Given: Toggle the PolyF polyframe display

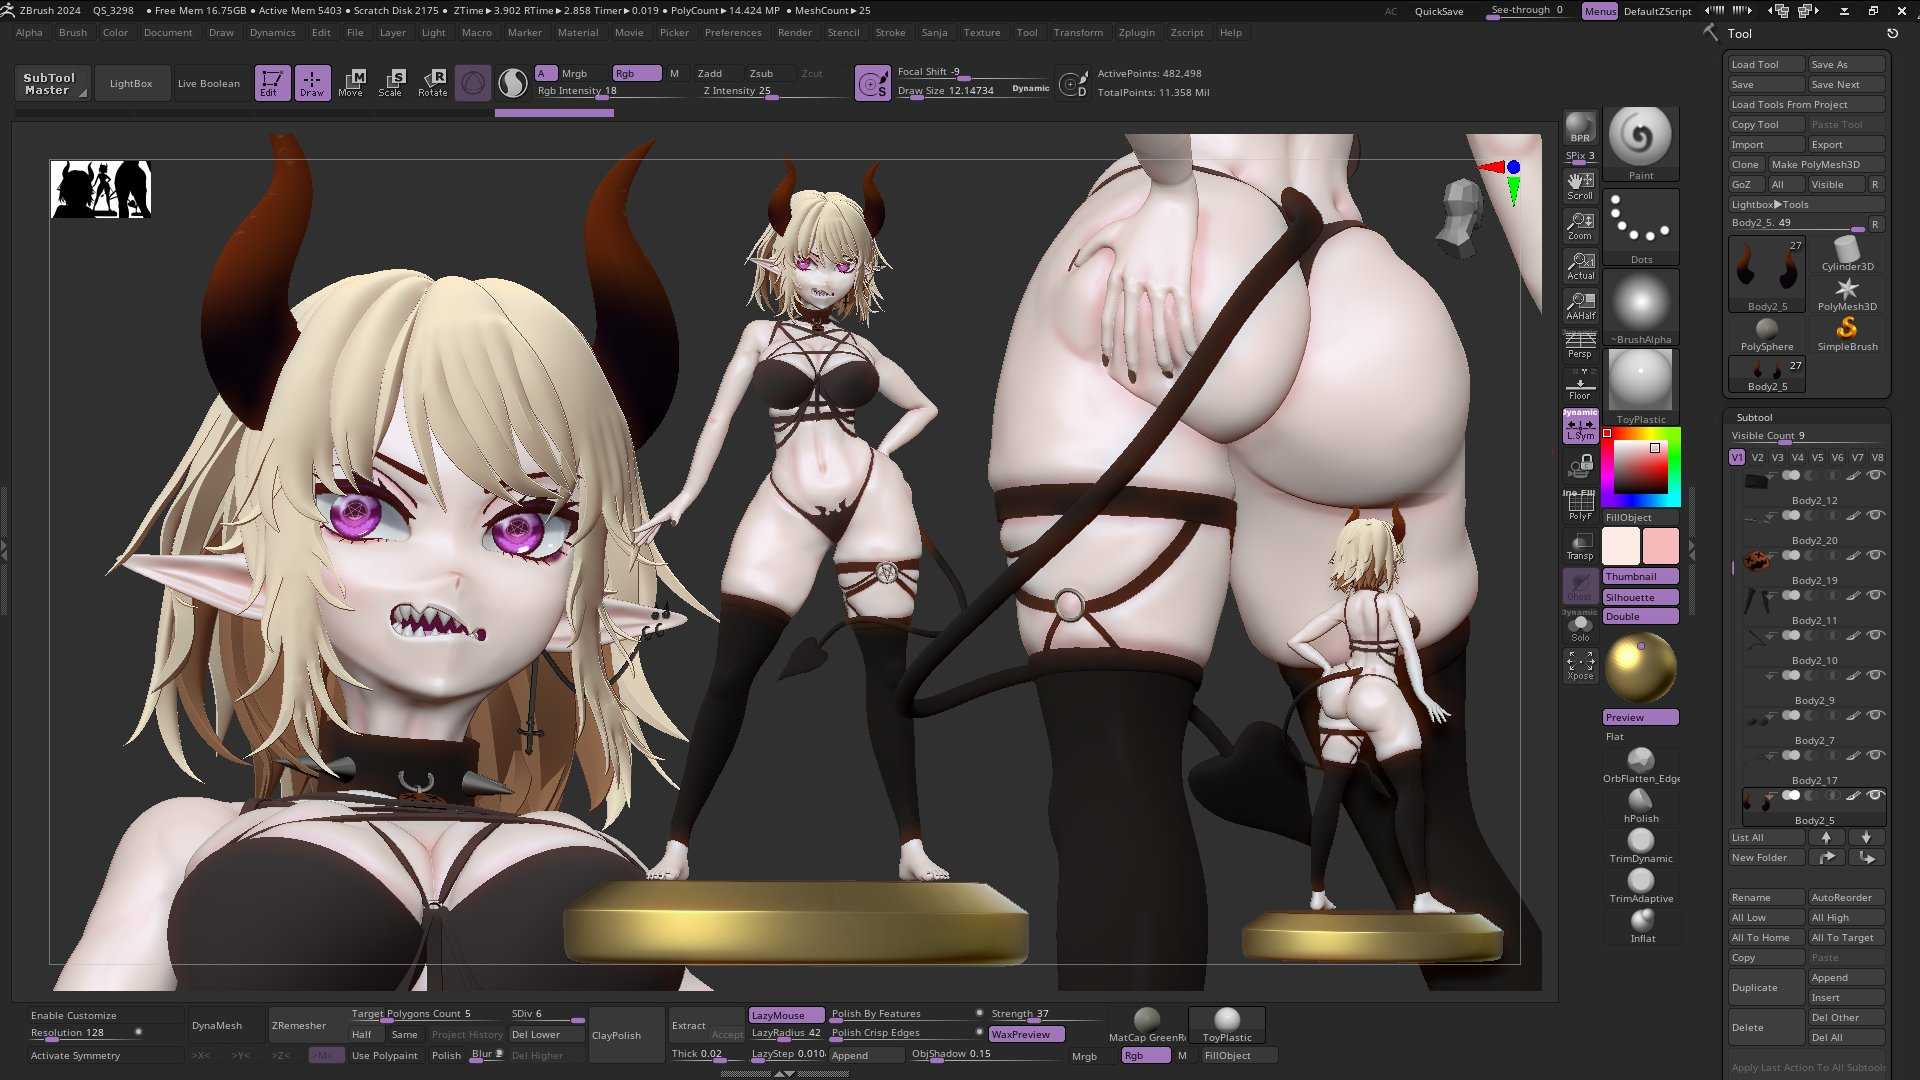Looking at the screenshot, I should pyautogui.click(x=1580, y=506).
